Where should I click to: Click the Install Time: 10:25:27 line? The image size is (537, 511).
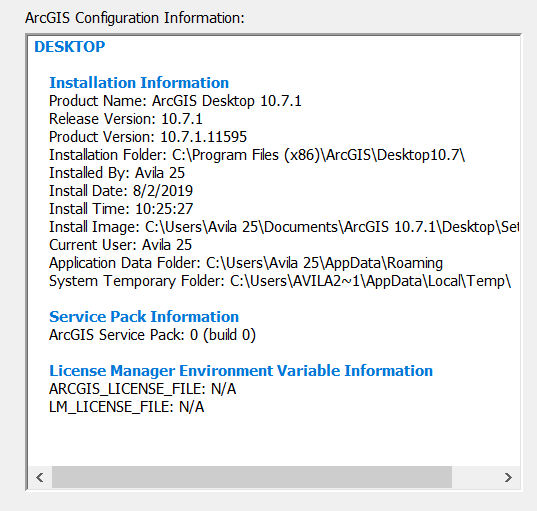tap(121, 209)
